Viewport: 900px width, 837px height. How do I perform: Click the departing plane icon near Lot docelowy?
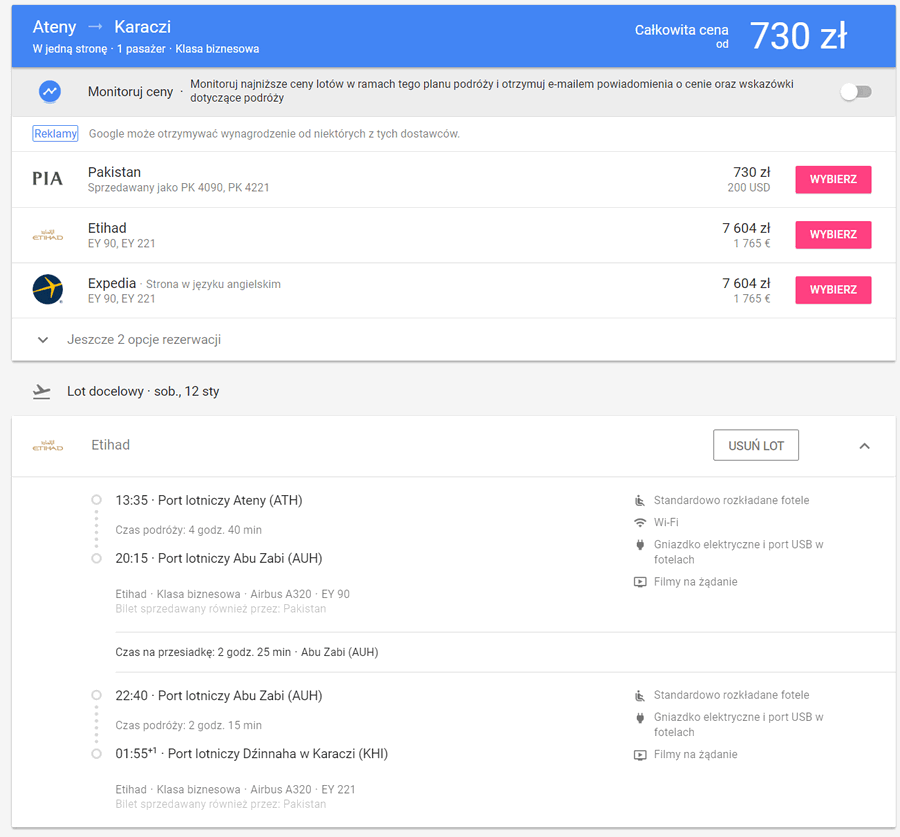(x=41, y=392)
